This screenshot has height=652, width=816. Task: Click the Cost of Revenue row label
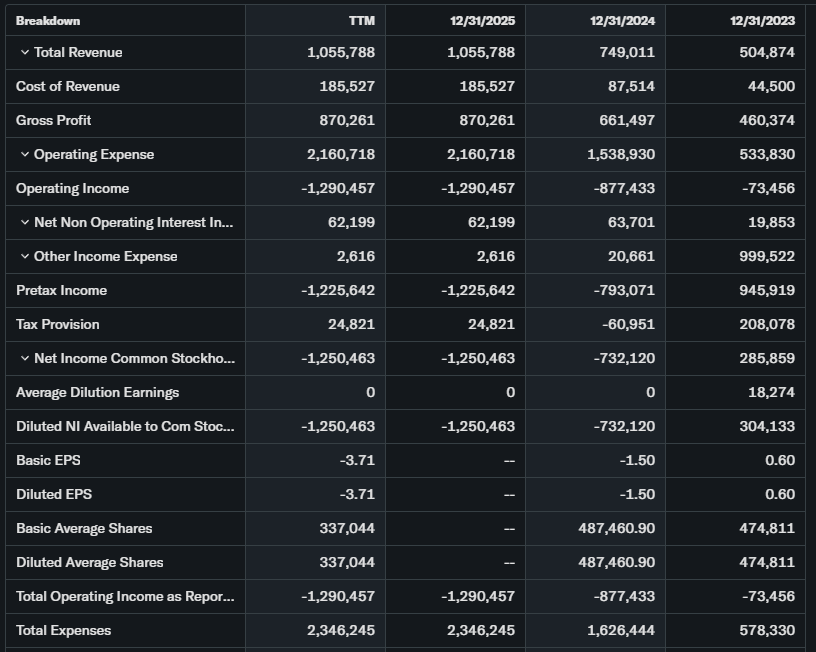(x=67, y=86)
